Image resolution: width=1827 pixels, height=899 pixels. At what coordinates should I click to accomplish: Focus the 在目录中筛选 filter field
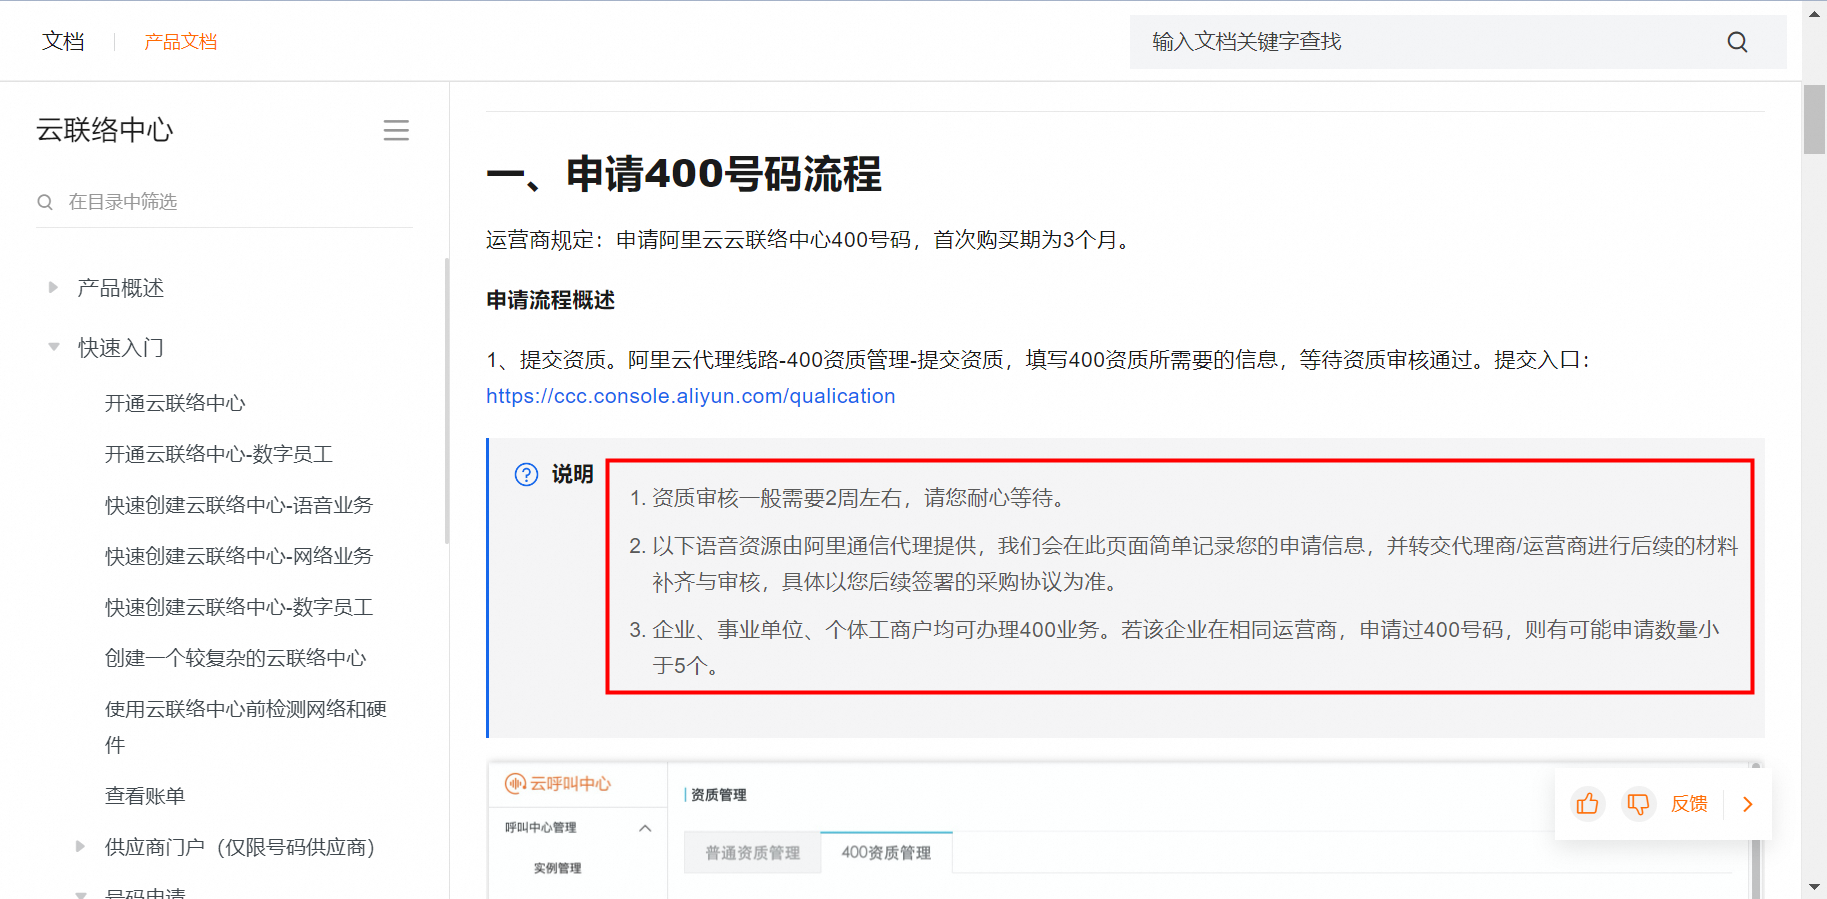click(x=224, y=202)
